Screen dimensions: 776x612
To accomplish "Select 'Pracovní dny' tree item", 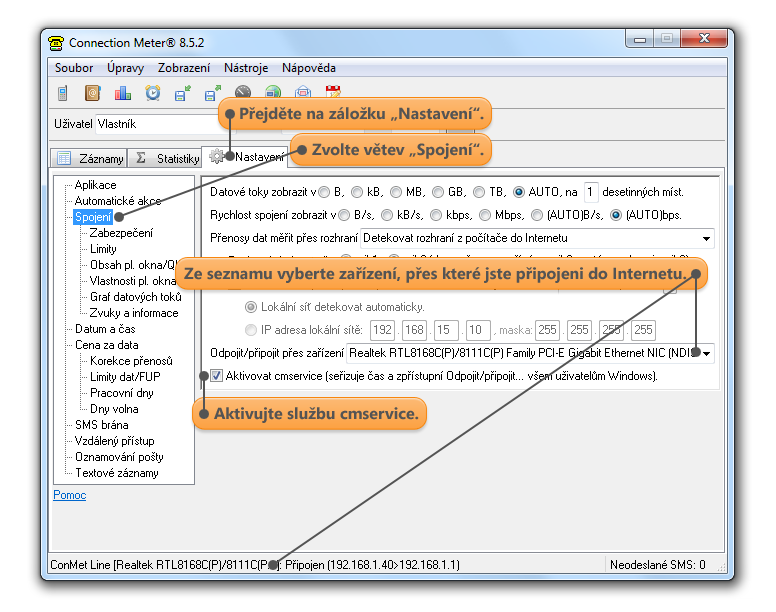I will click(x=122, y=393).
